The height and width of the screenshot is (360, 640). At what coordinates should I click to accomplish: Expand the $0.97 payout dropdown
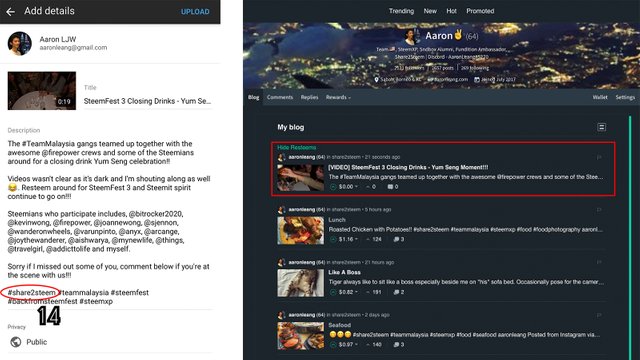coord(348,344)
